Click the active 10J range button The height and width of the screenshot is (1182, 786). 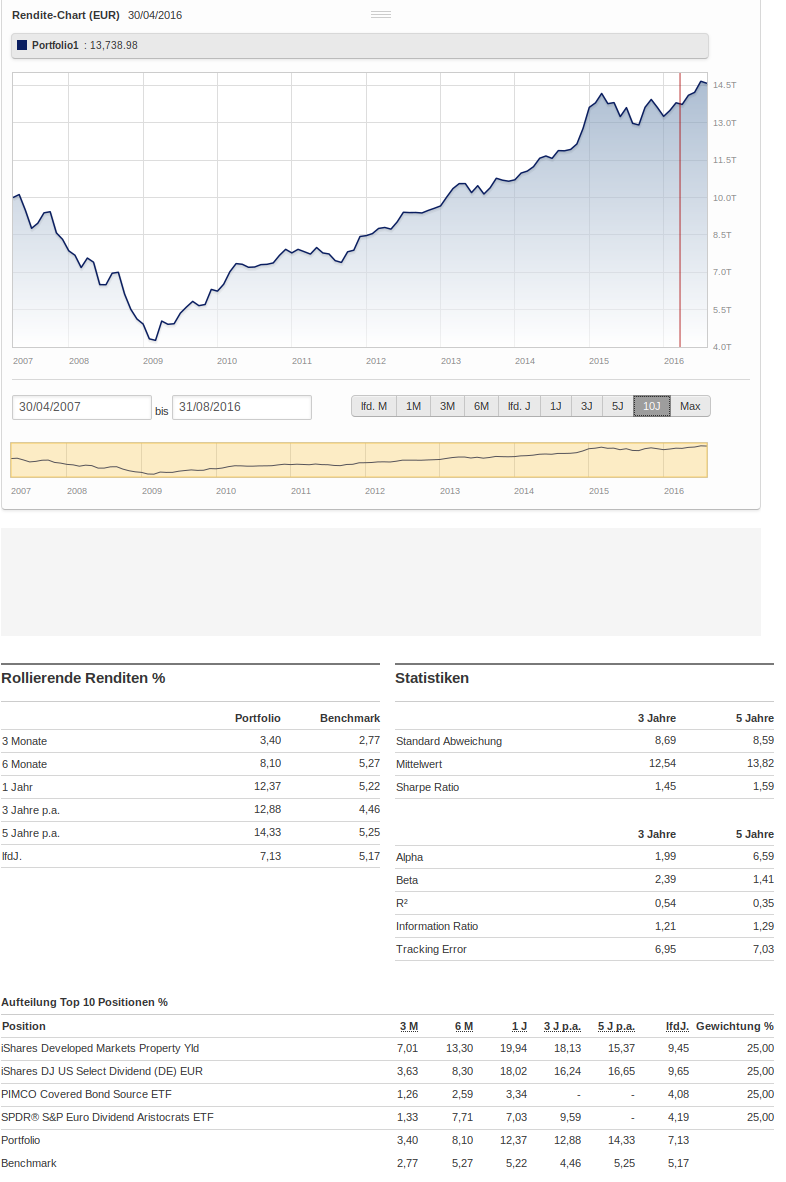652,406
